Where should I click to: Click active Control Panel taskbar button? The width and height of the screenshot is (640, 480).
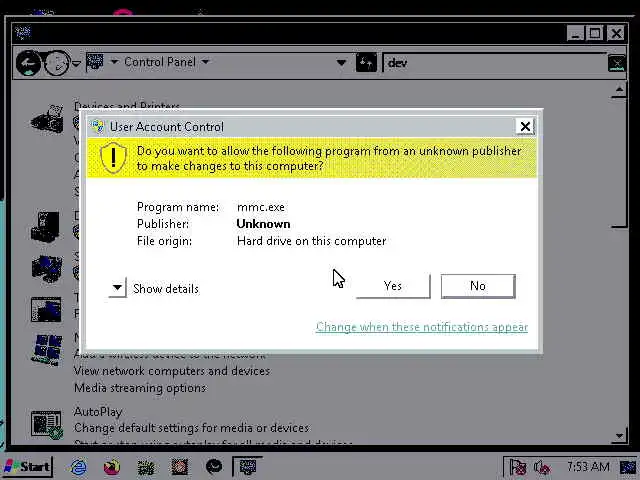click(247, 467)
